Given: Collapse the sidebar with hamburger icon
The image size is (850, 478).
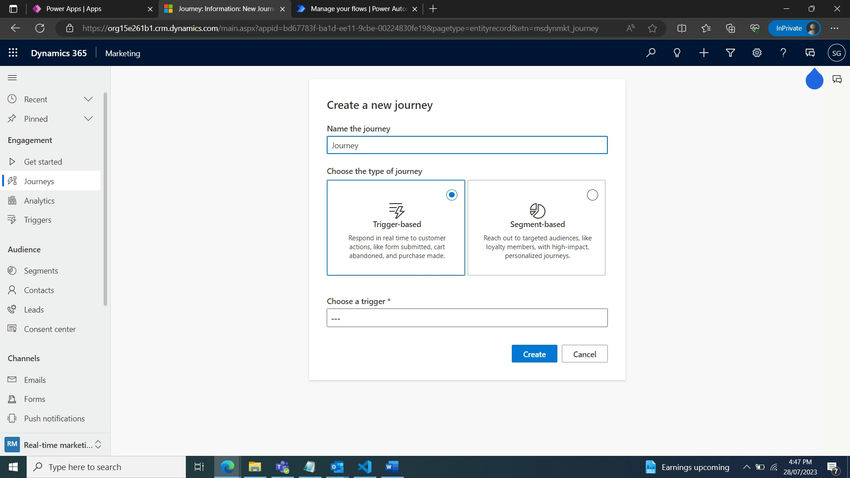Looking at the screenshot, I should click(x=12, y=77).
